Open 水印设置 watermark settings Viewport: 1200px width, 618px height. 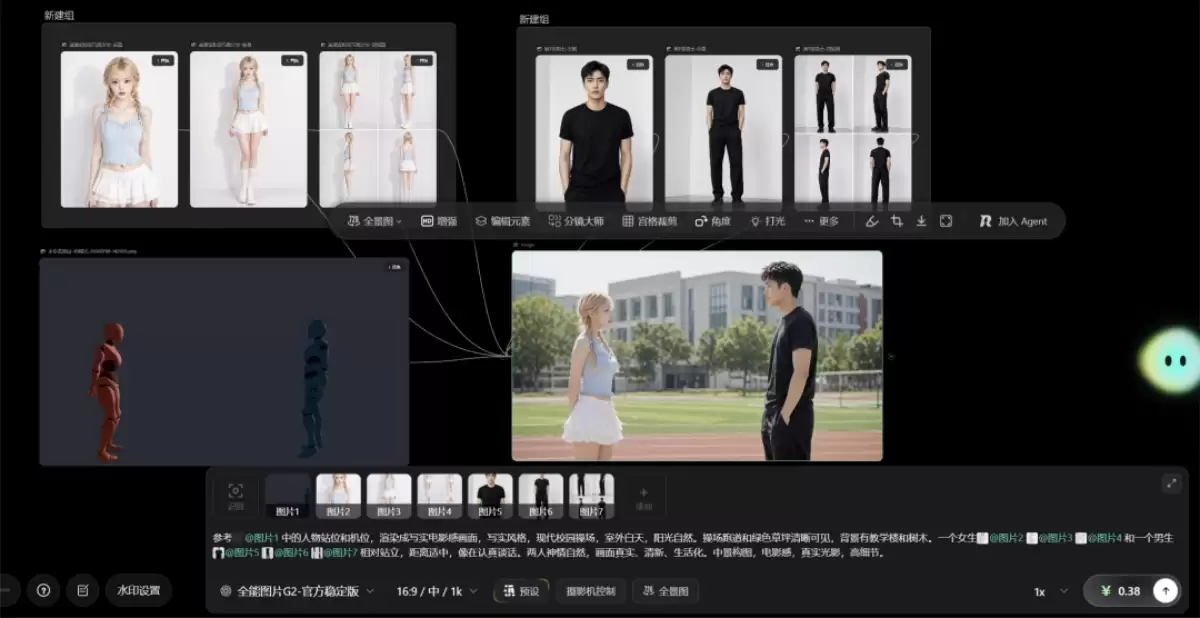coord(138,590)
